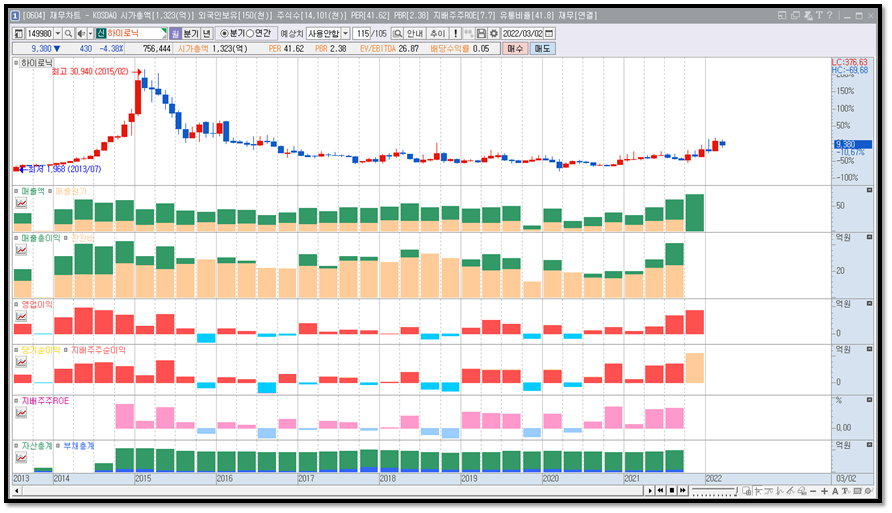
Task: Click the speaker sound icon in toolbar
Action: [81, 34]
